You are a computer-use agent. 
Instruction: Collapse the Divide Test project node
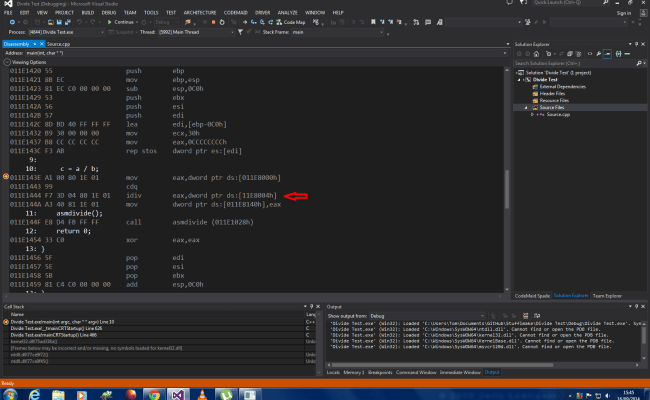click(519, 80)
